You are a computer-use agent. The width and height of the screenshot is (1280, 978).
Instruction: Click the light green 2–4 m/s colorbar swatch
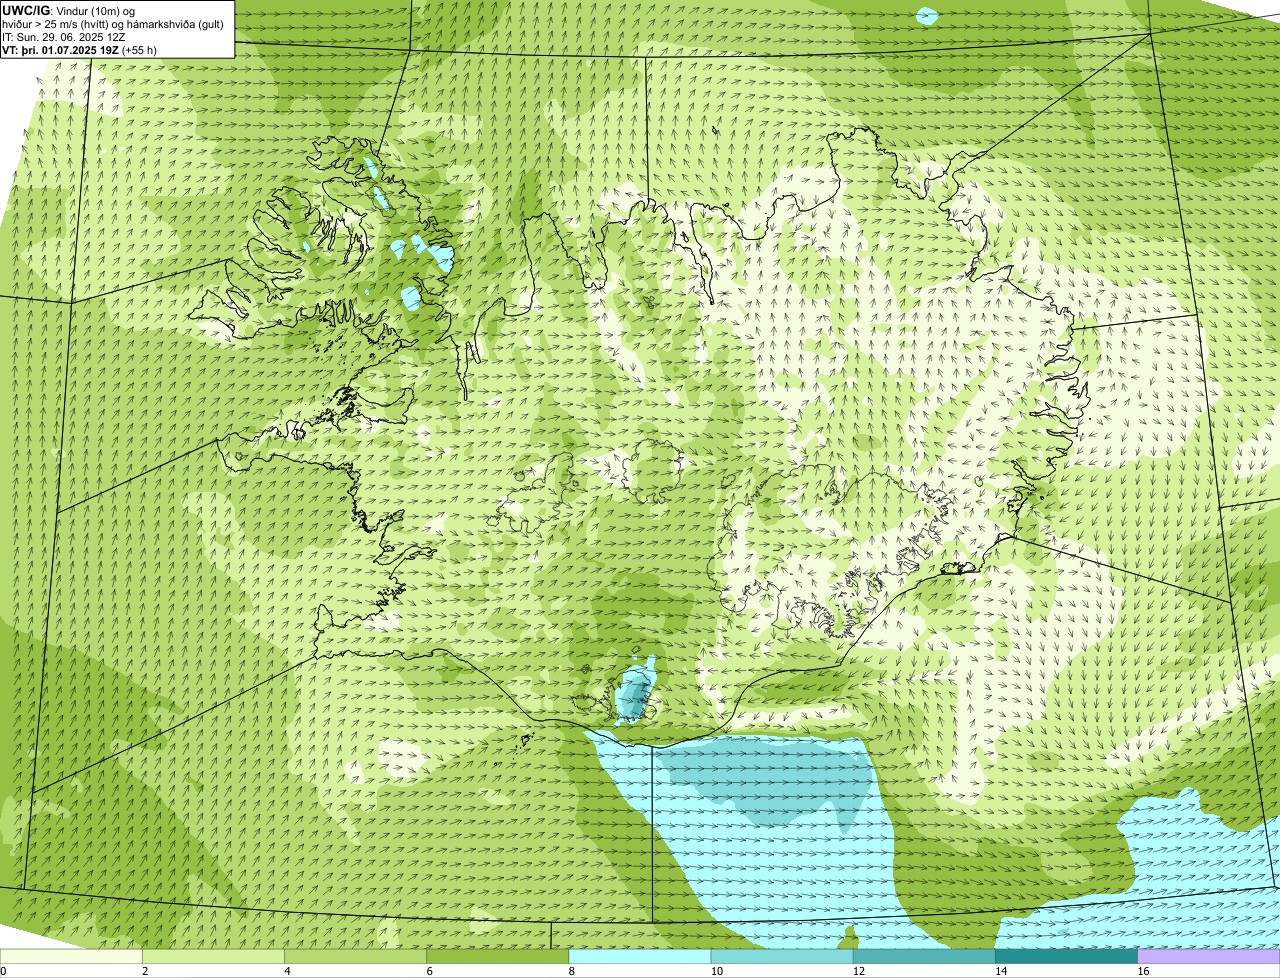coord(213,956)
